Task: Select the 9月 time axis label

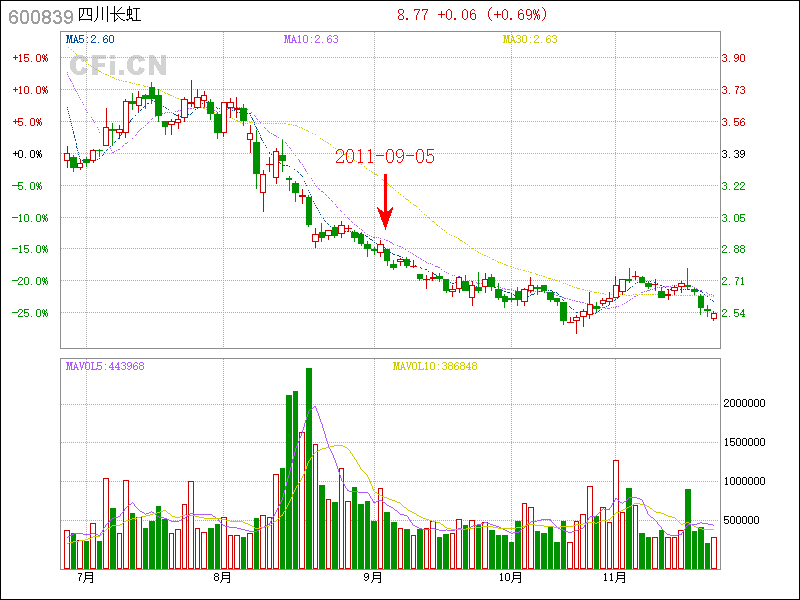Action: [374, 578]
